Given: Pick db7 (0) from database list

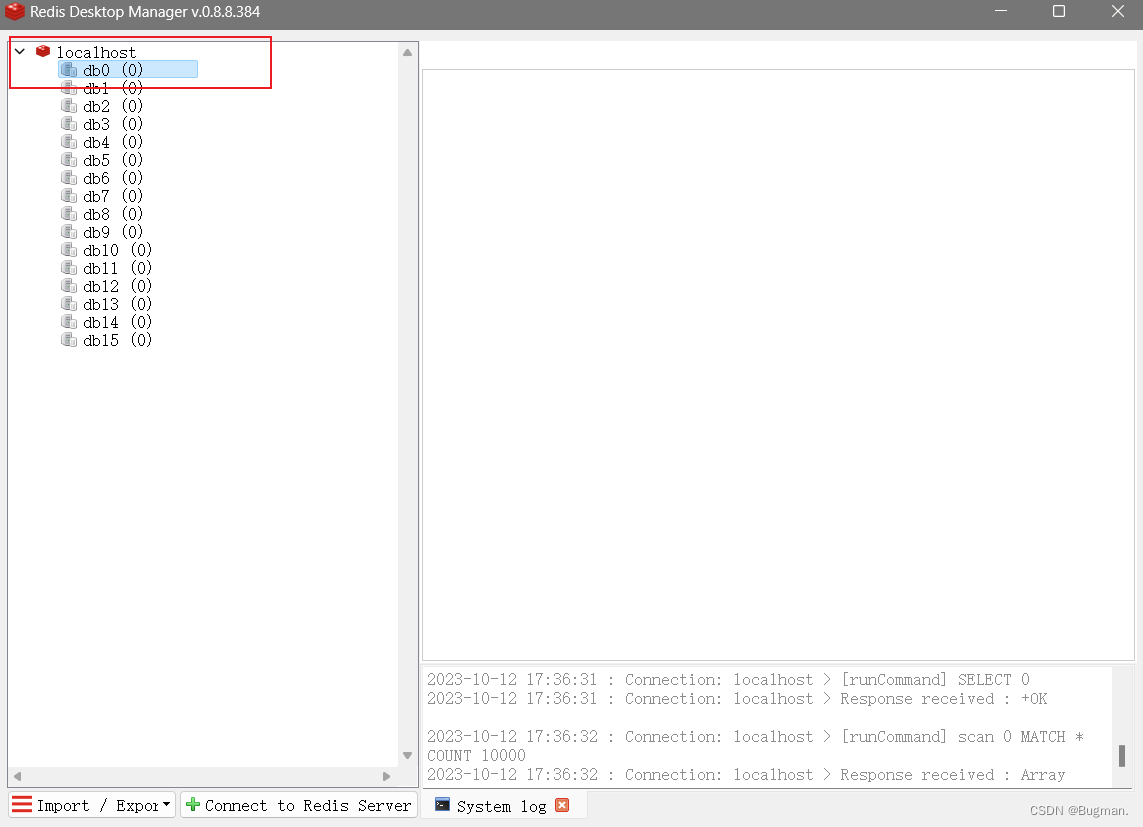Looking at the screenshot, I should [113, 196].
